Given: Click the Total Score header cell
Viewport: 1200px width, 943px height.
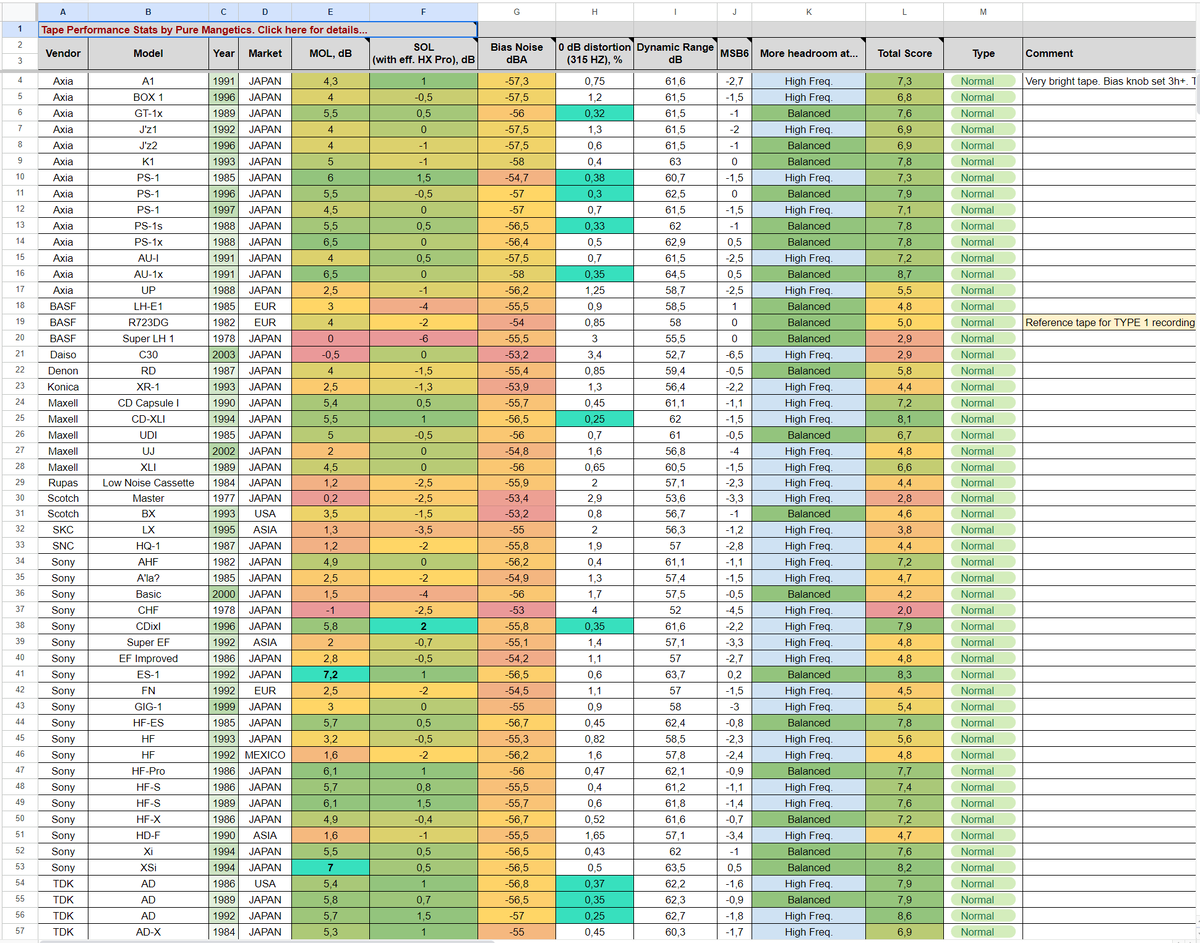Looking at the screenshot, I should click(903, 54).
